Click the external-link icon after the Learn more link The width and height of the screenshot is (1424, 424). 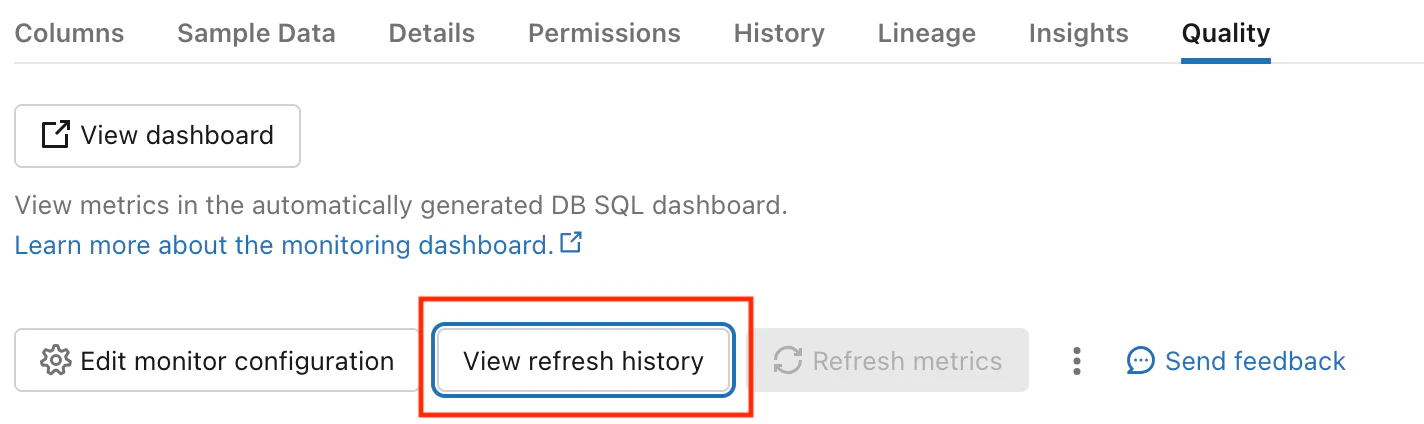(571, 243)
